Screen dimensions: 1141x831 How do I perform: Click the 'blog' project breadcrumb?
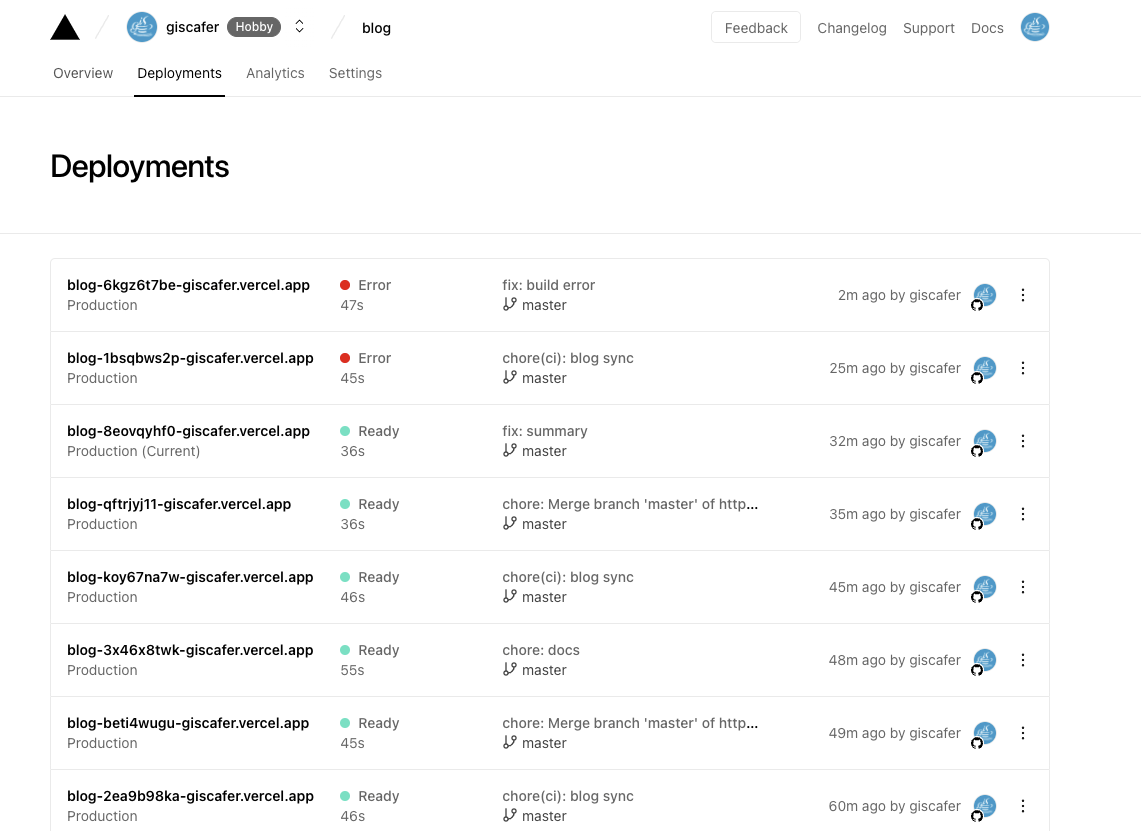[x=376, y=28]
